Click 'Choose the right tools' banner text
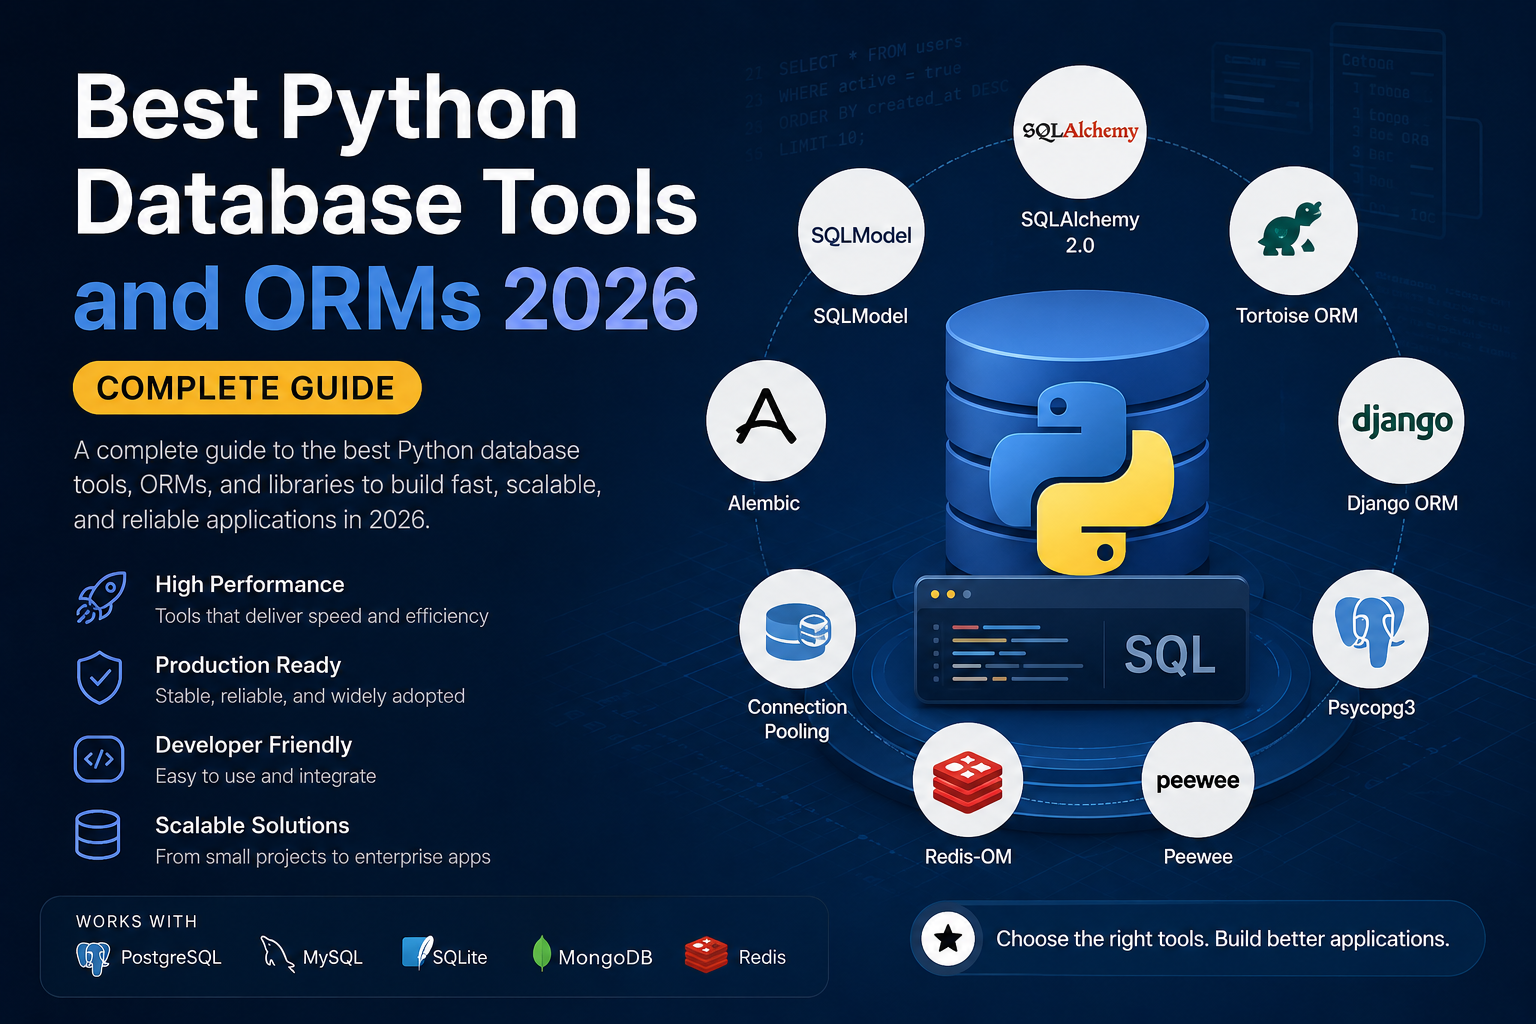Screen dimensions: 1536x1024 point(1222,940)
